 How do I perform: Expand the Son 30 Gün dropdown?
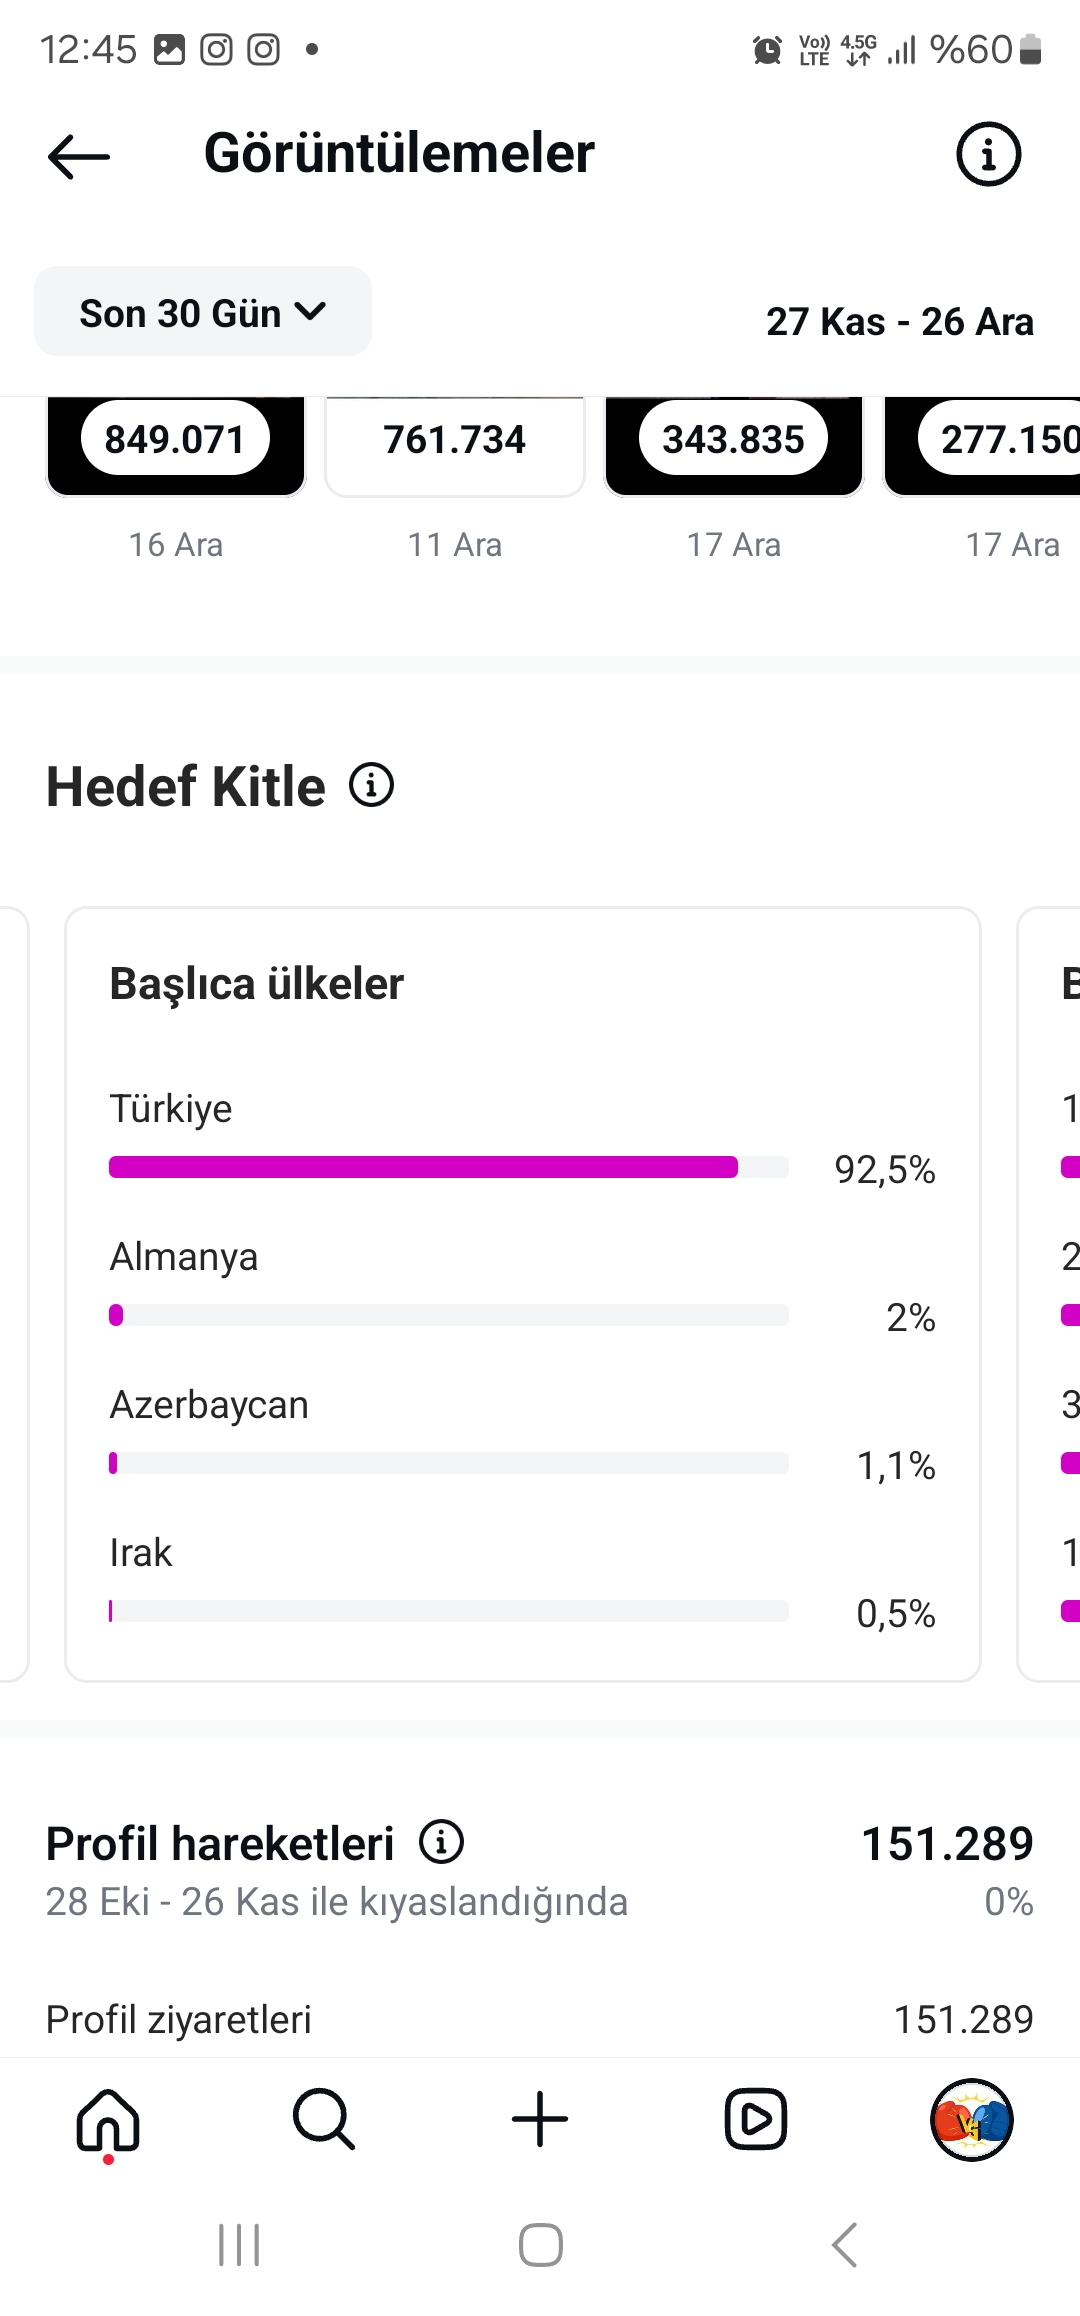203,312
